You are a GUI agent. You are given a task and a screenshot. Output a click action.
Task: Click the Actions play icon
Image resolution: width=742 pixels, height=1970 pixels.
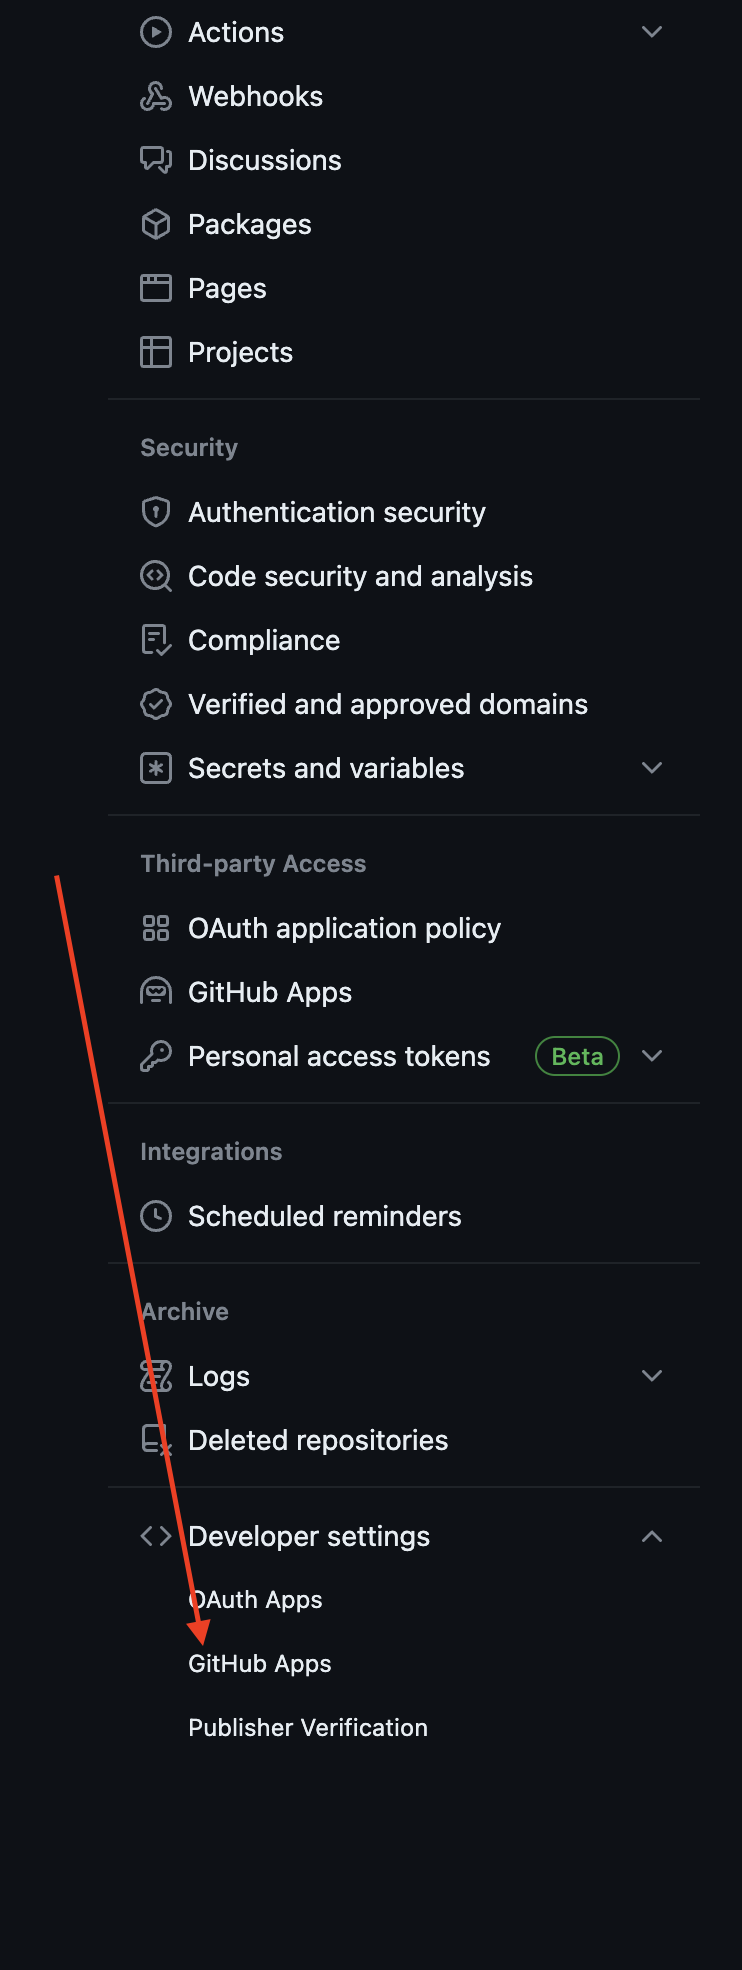156,32
